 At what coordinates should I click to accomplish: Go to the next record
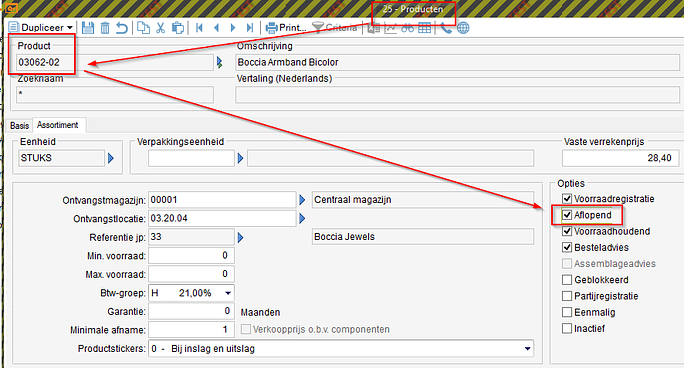[233, 28]
